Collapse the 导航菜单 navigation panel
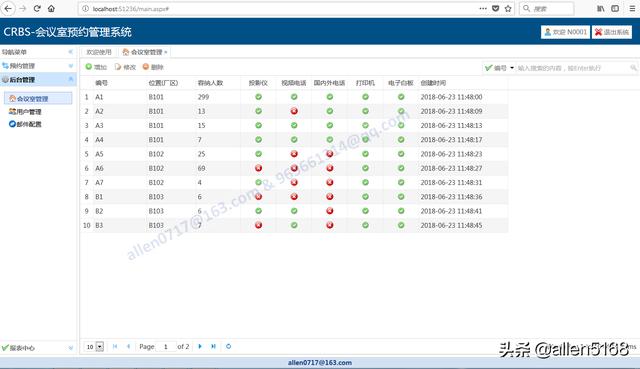Viewport: 640px width, 369px height. click(x=71, y=52)
